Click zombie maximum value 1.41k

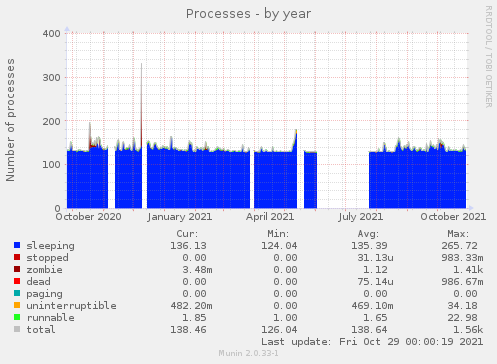[x=469, y=270]
